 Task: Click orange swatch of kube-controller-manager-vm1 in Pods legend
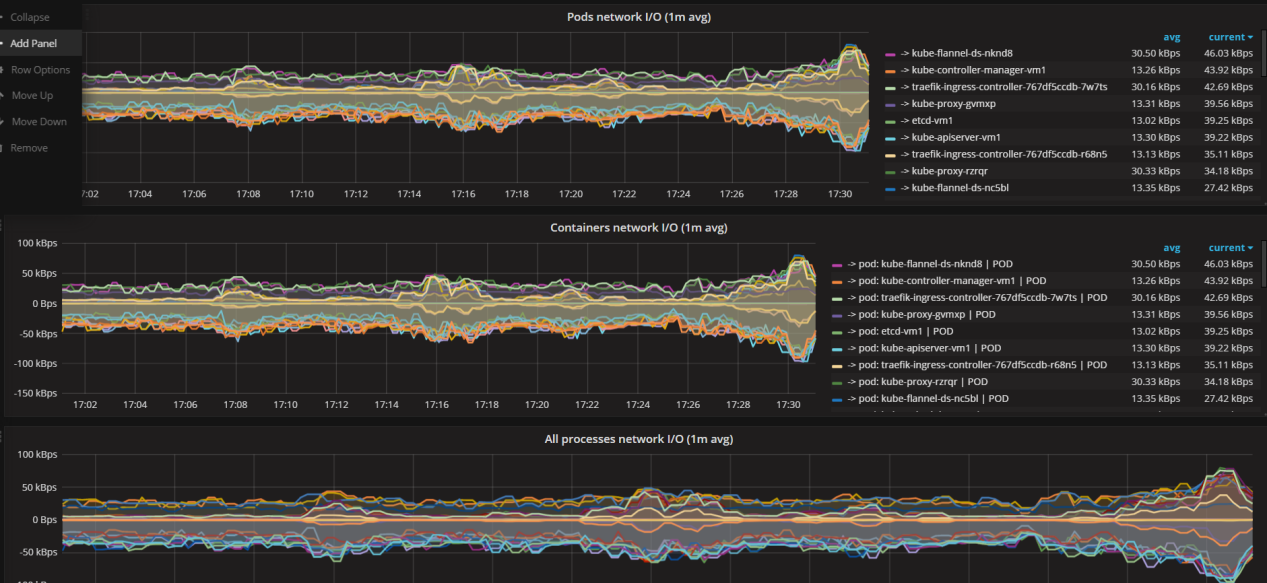[890, 70]
